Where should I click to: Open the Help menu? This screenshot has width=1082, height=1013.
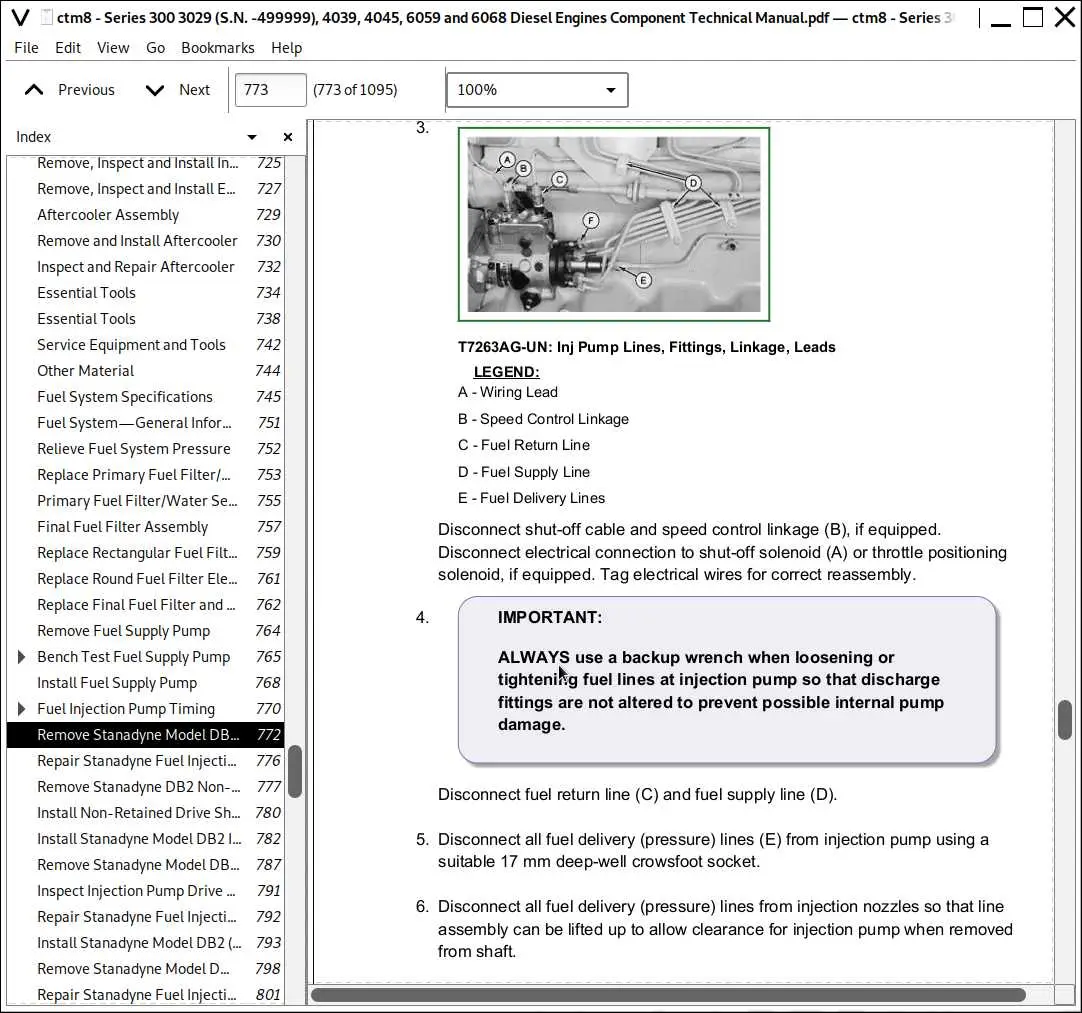coord(286,48)
